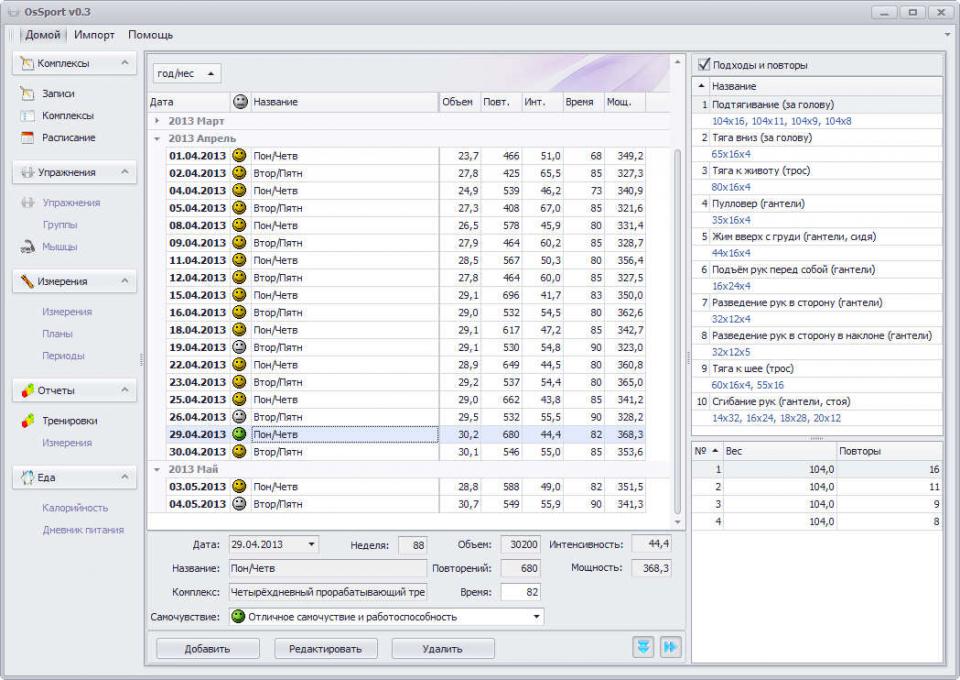This screenshot has height=680, width=960.
Task: Toggle the Подходы и повторы checkbox
Action: click(x=704, y=65)
